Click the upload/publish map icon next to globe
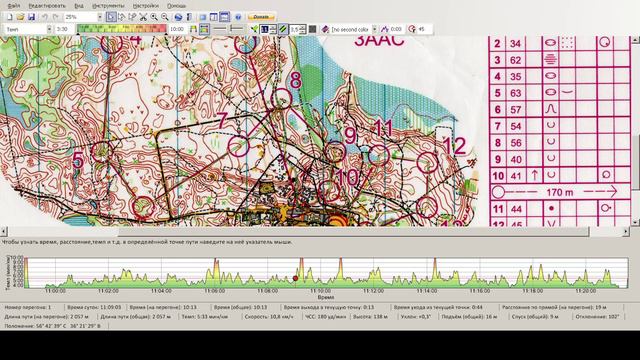 click(x=189, y=17)
